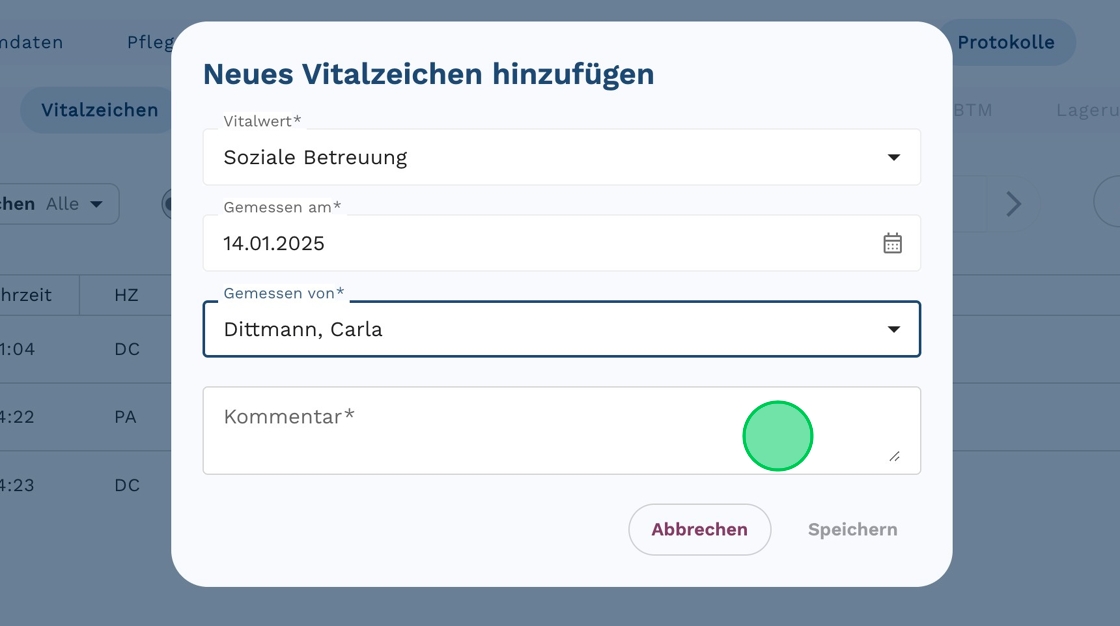Viewport: 1120px width, 626px height.
Task: Go to the Lagerung sub-tab
Action: [x=1087, y=110]
